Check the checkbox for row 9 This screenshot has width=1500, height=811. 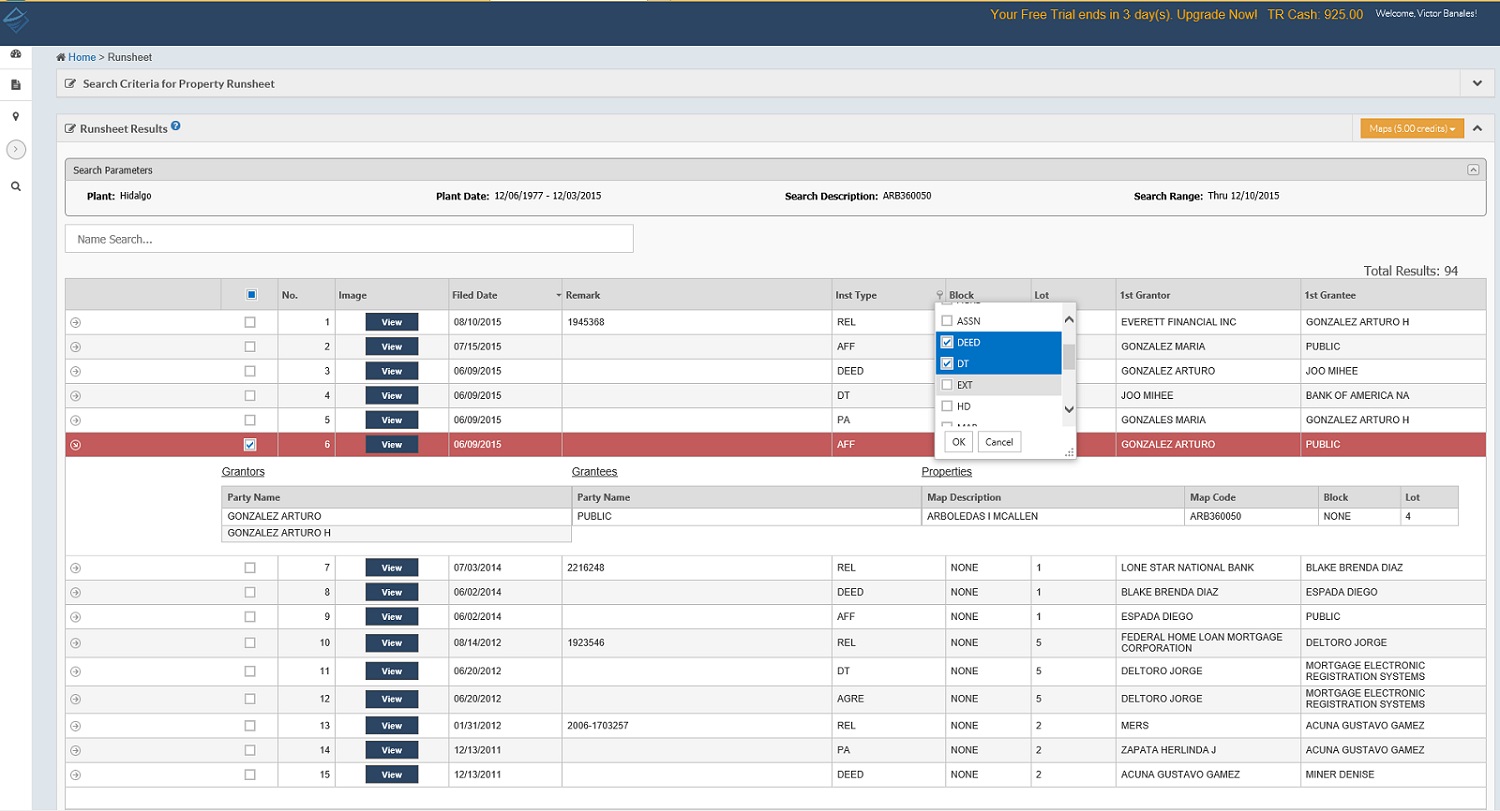point(250,617)
